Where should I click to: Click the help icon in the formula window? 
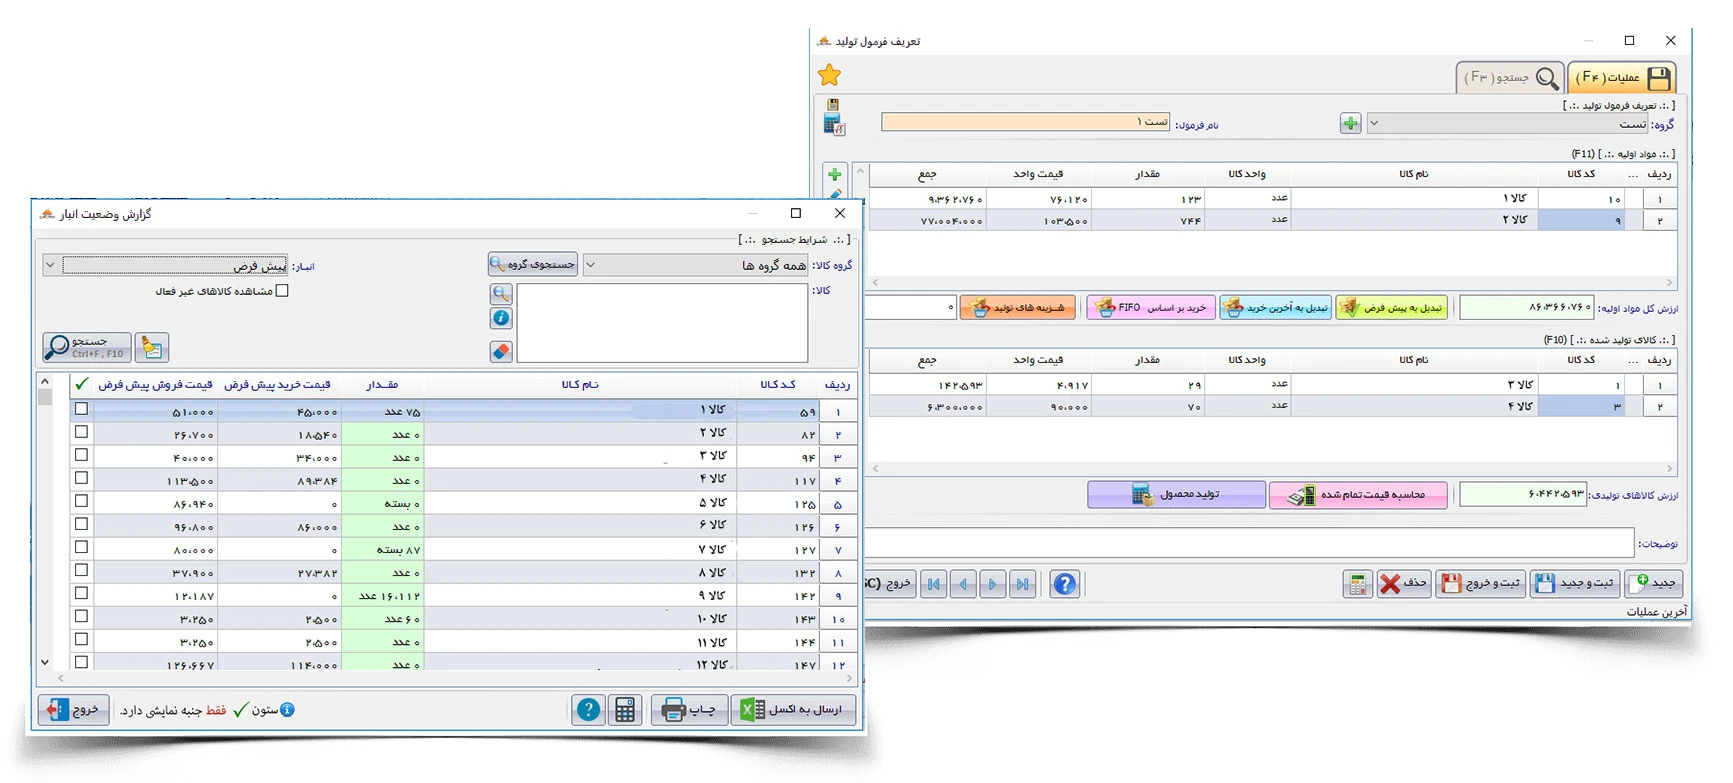point(1065,584)
